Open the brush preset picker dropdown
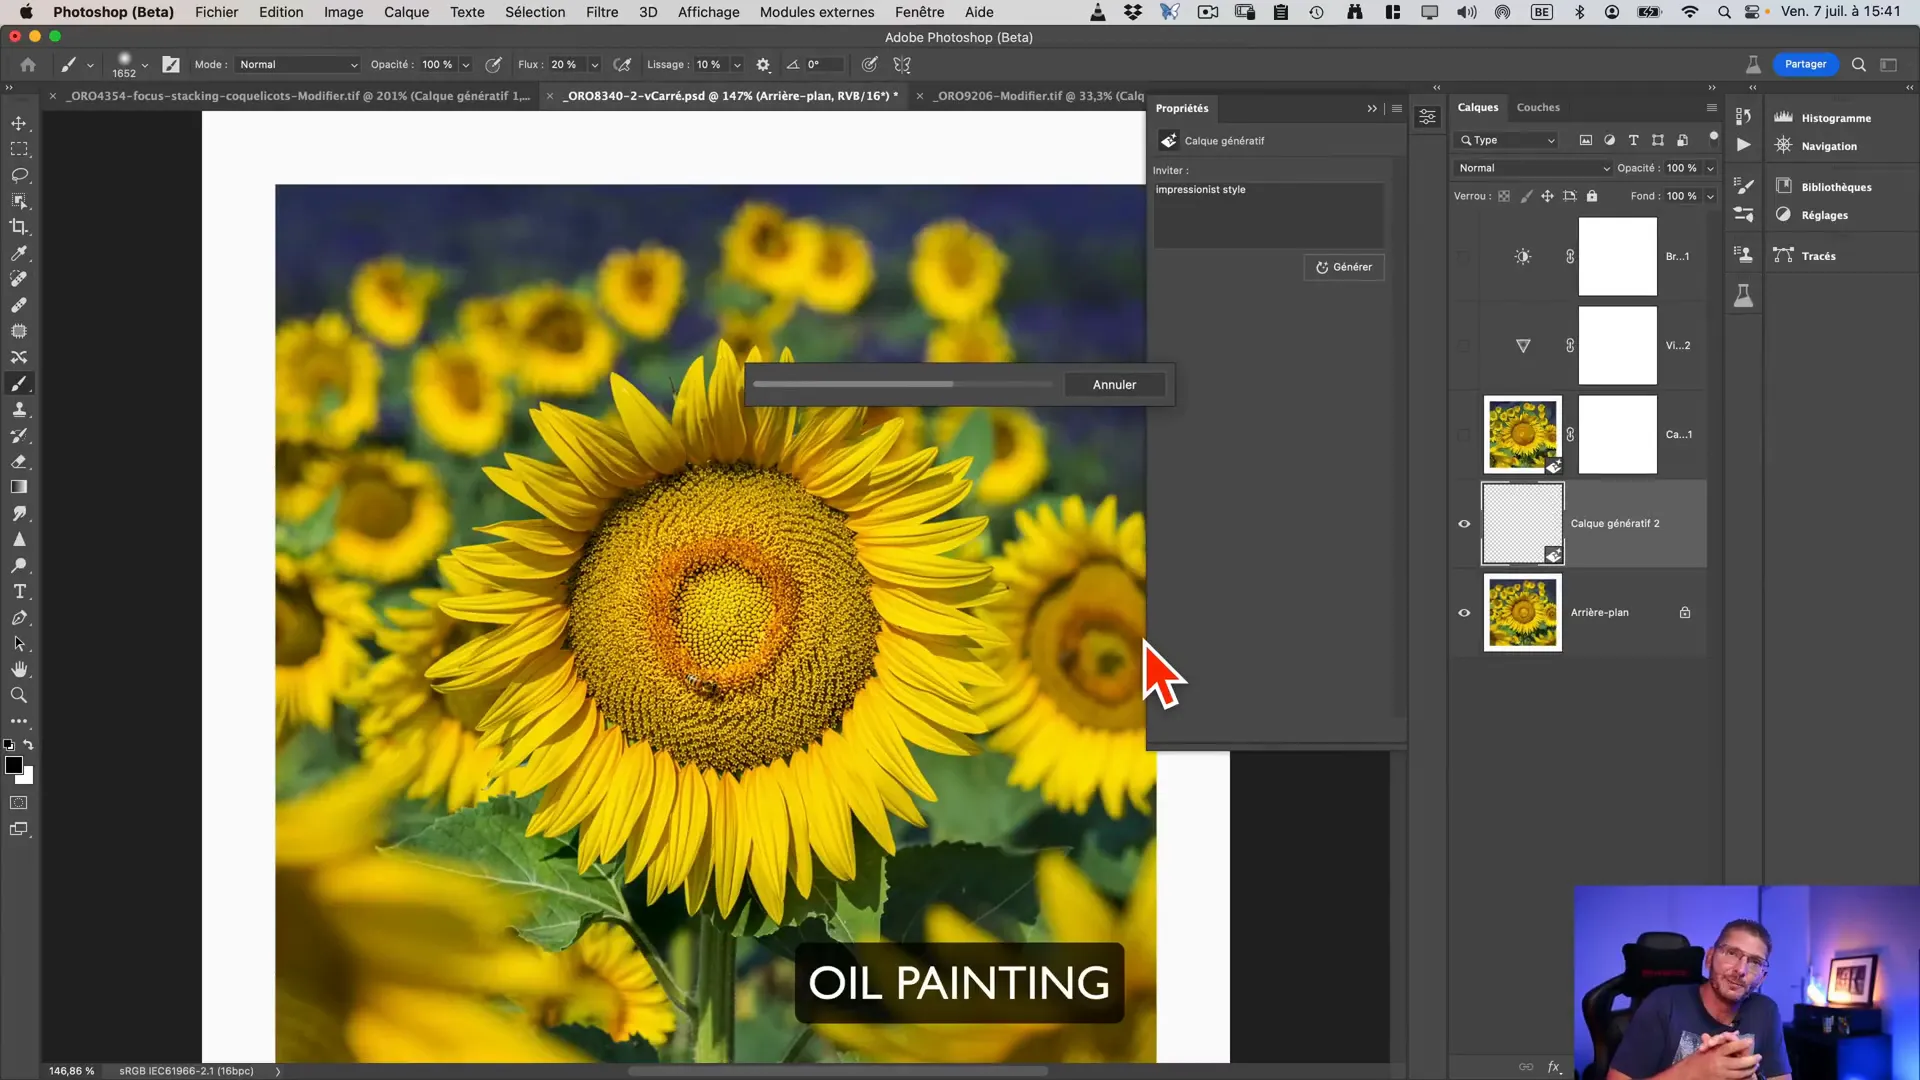The height and width of the screenshot is (1080, 1920). (x=144, y=65)
